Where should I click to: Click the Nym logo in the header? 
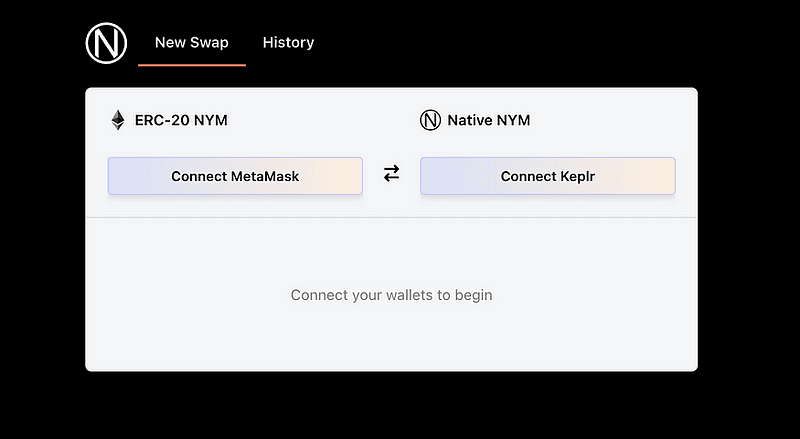[106, 43]
